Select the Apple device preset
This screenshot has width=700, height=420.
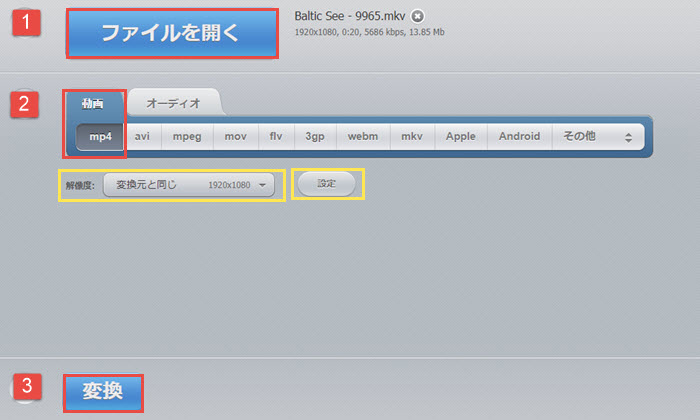pos(461,137)
